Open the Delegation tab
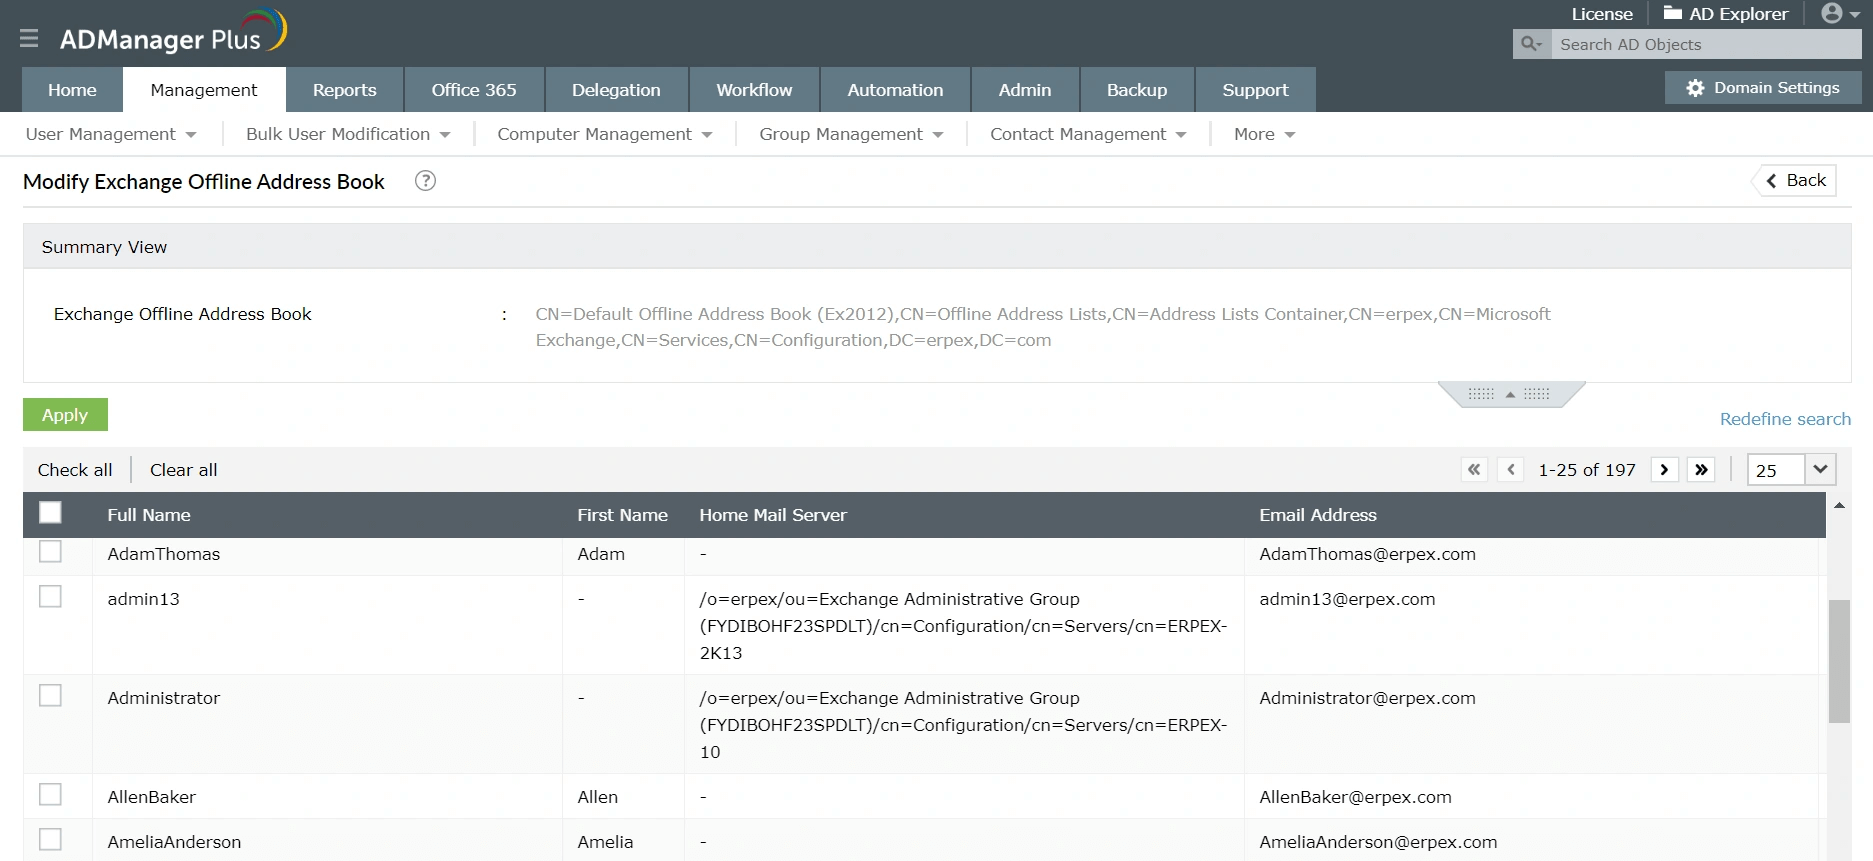 (x=616, y=90)
